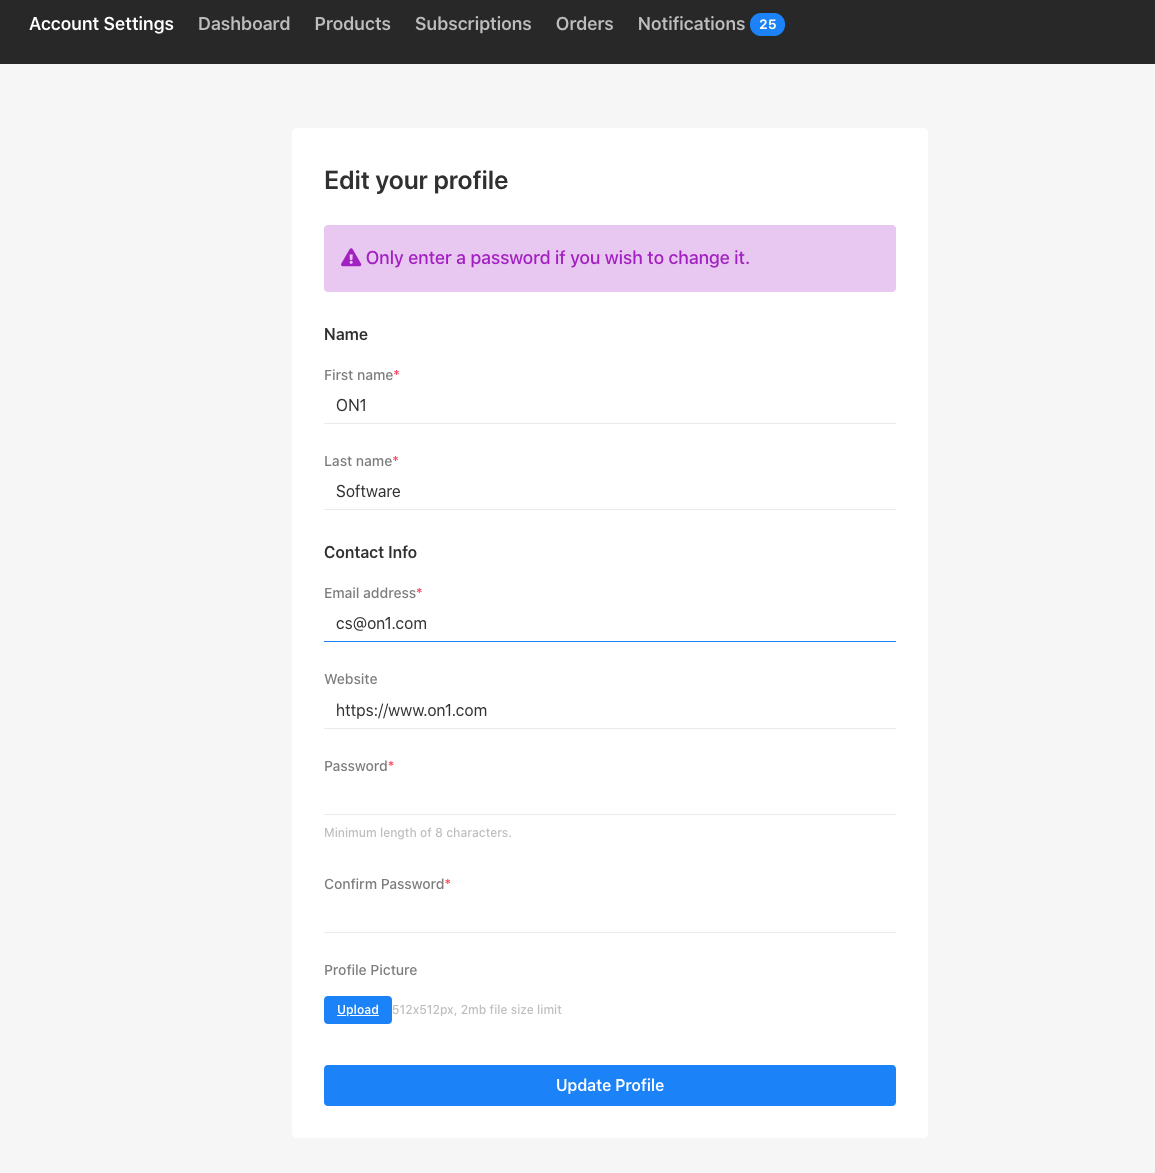The width and height of the screenshot is (1155, 1173).
Task: Focus the Last name field containing Software
Action: tap(609, 491)
